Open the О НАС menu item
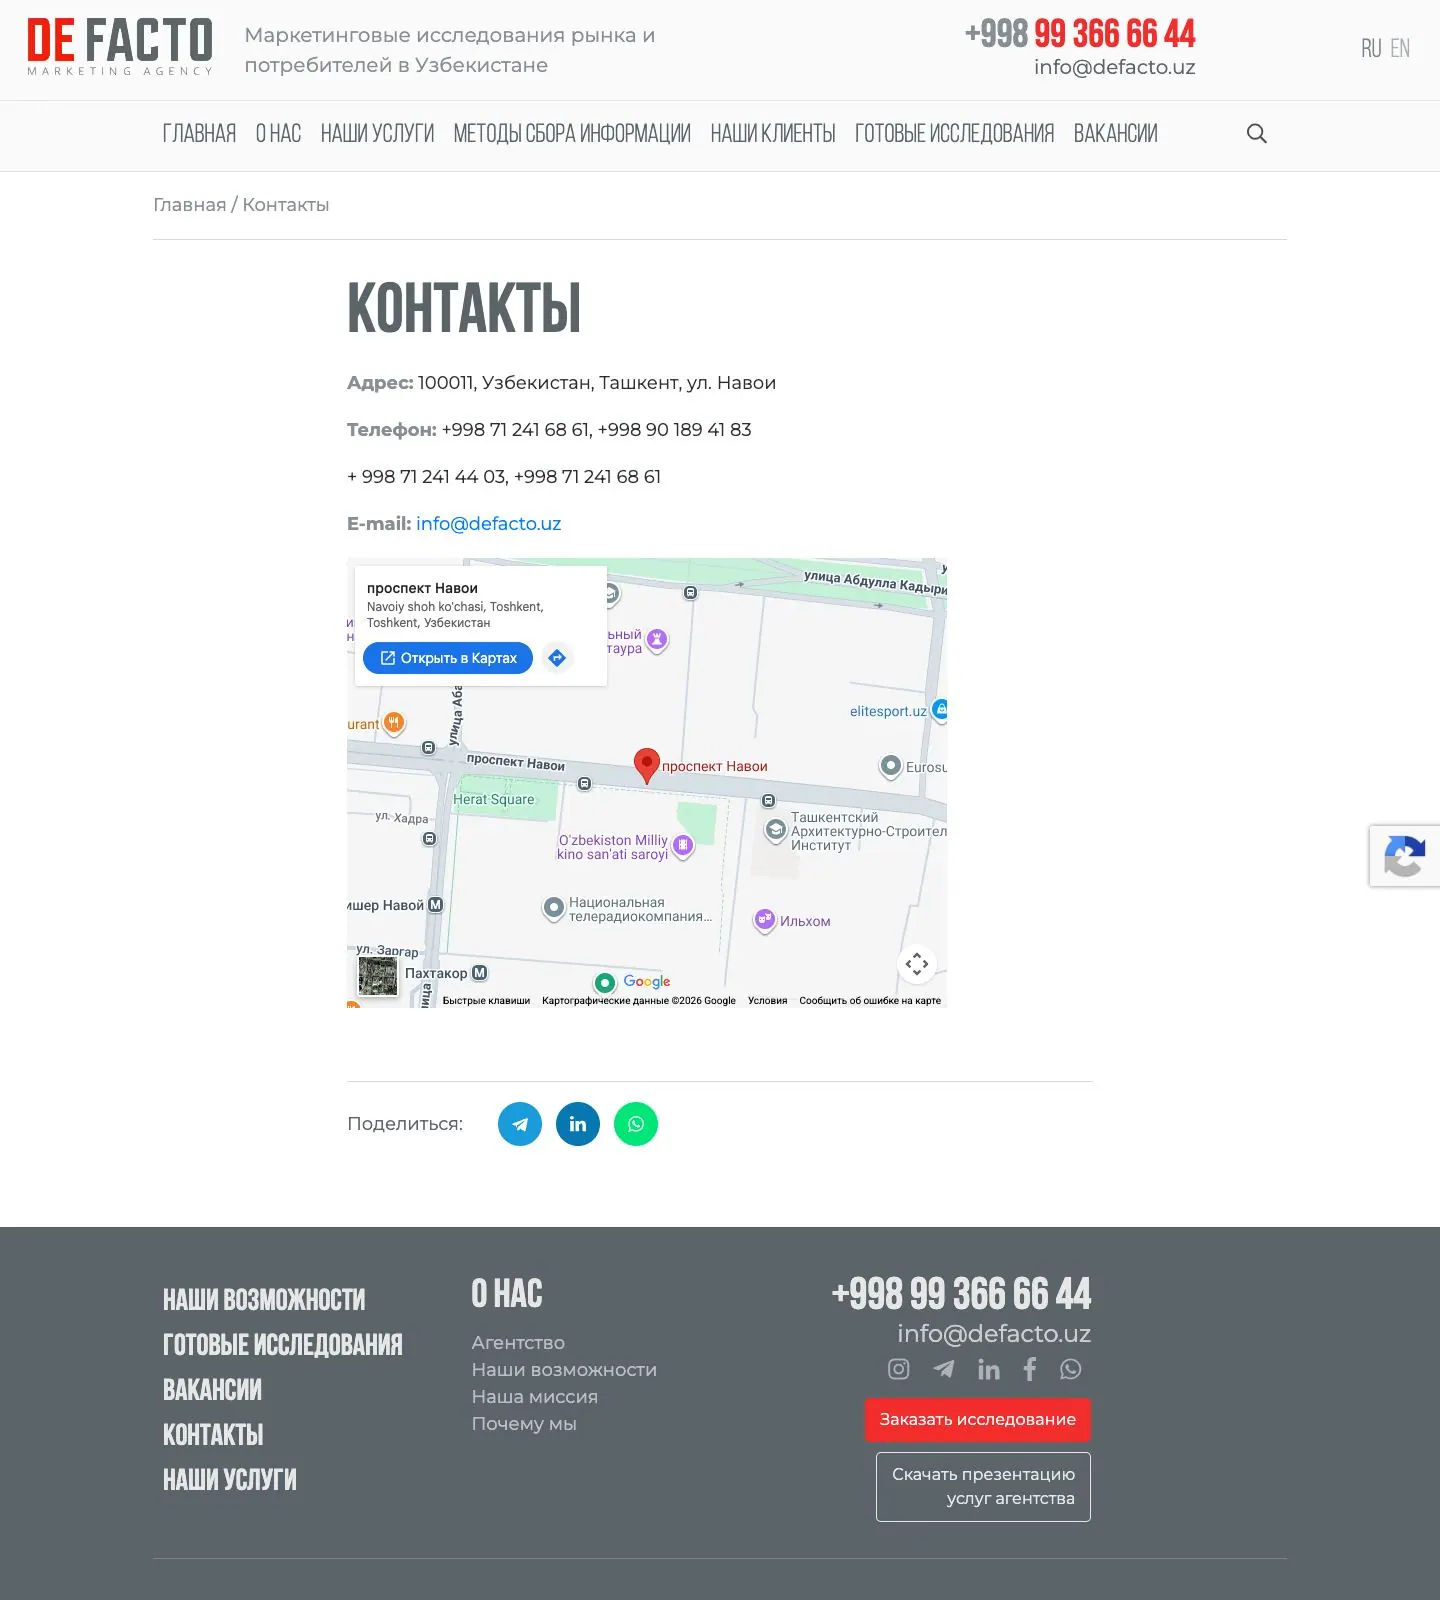The height and width of the screenshot is (1600, 1440). 278,134
